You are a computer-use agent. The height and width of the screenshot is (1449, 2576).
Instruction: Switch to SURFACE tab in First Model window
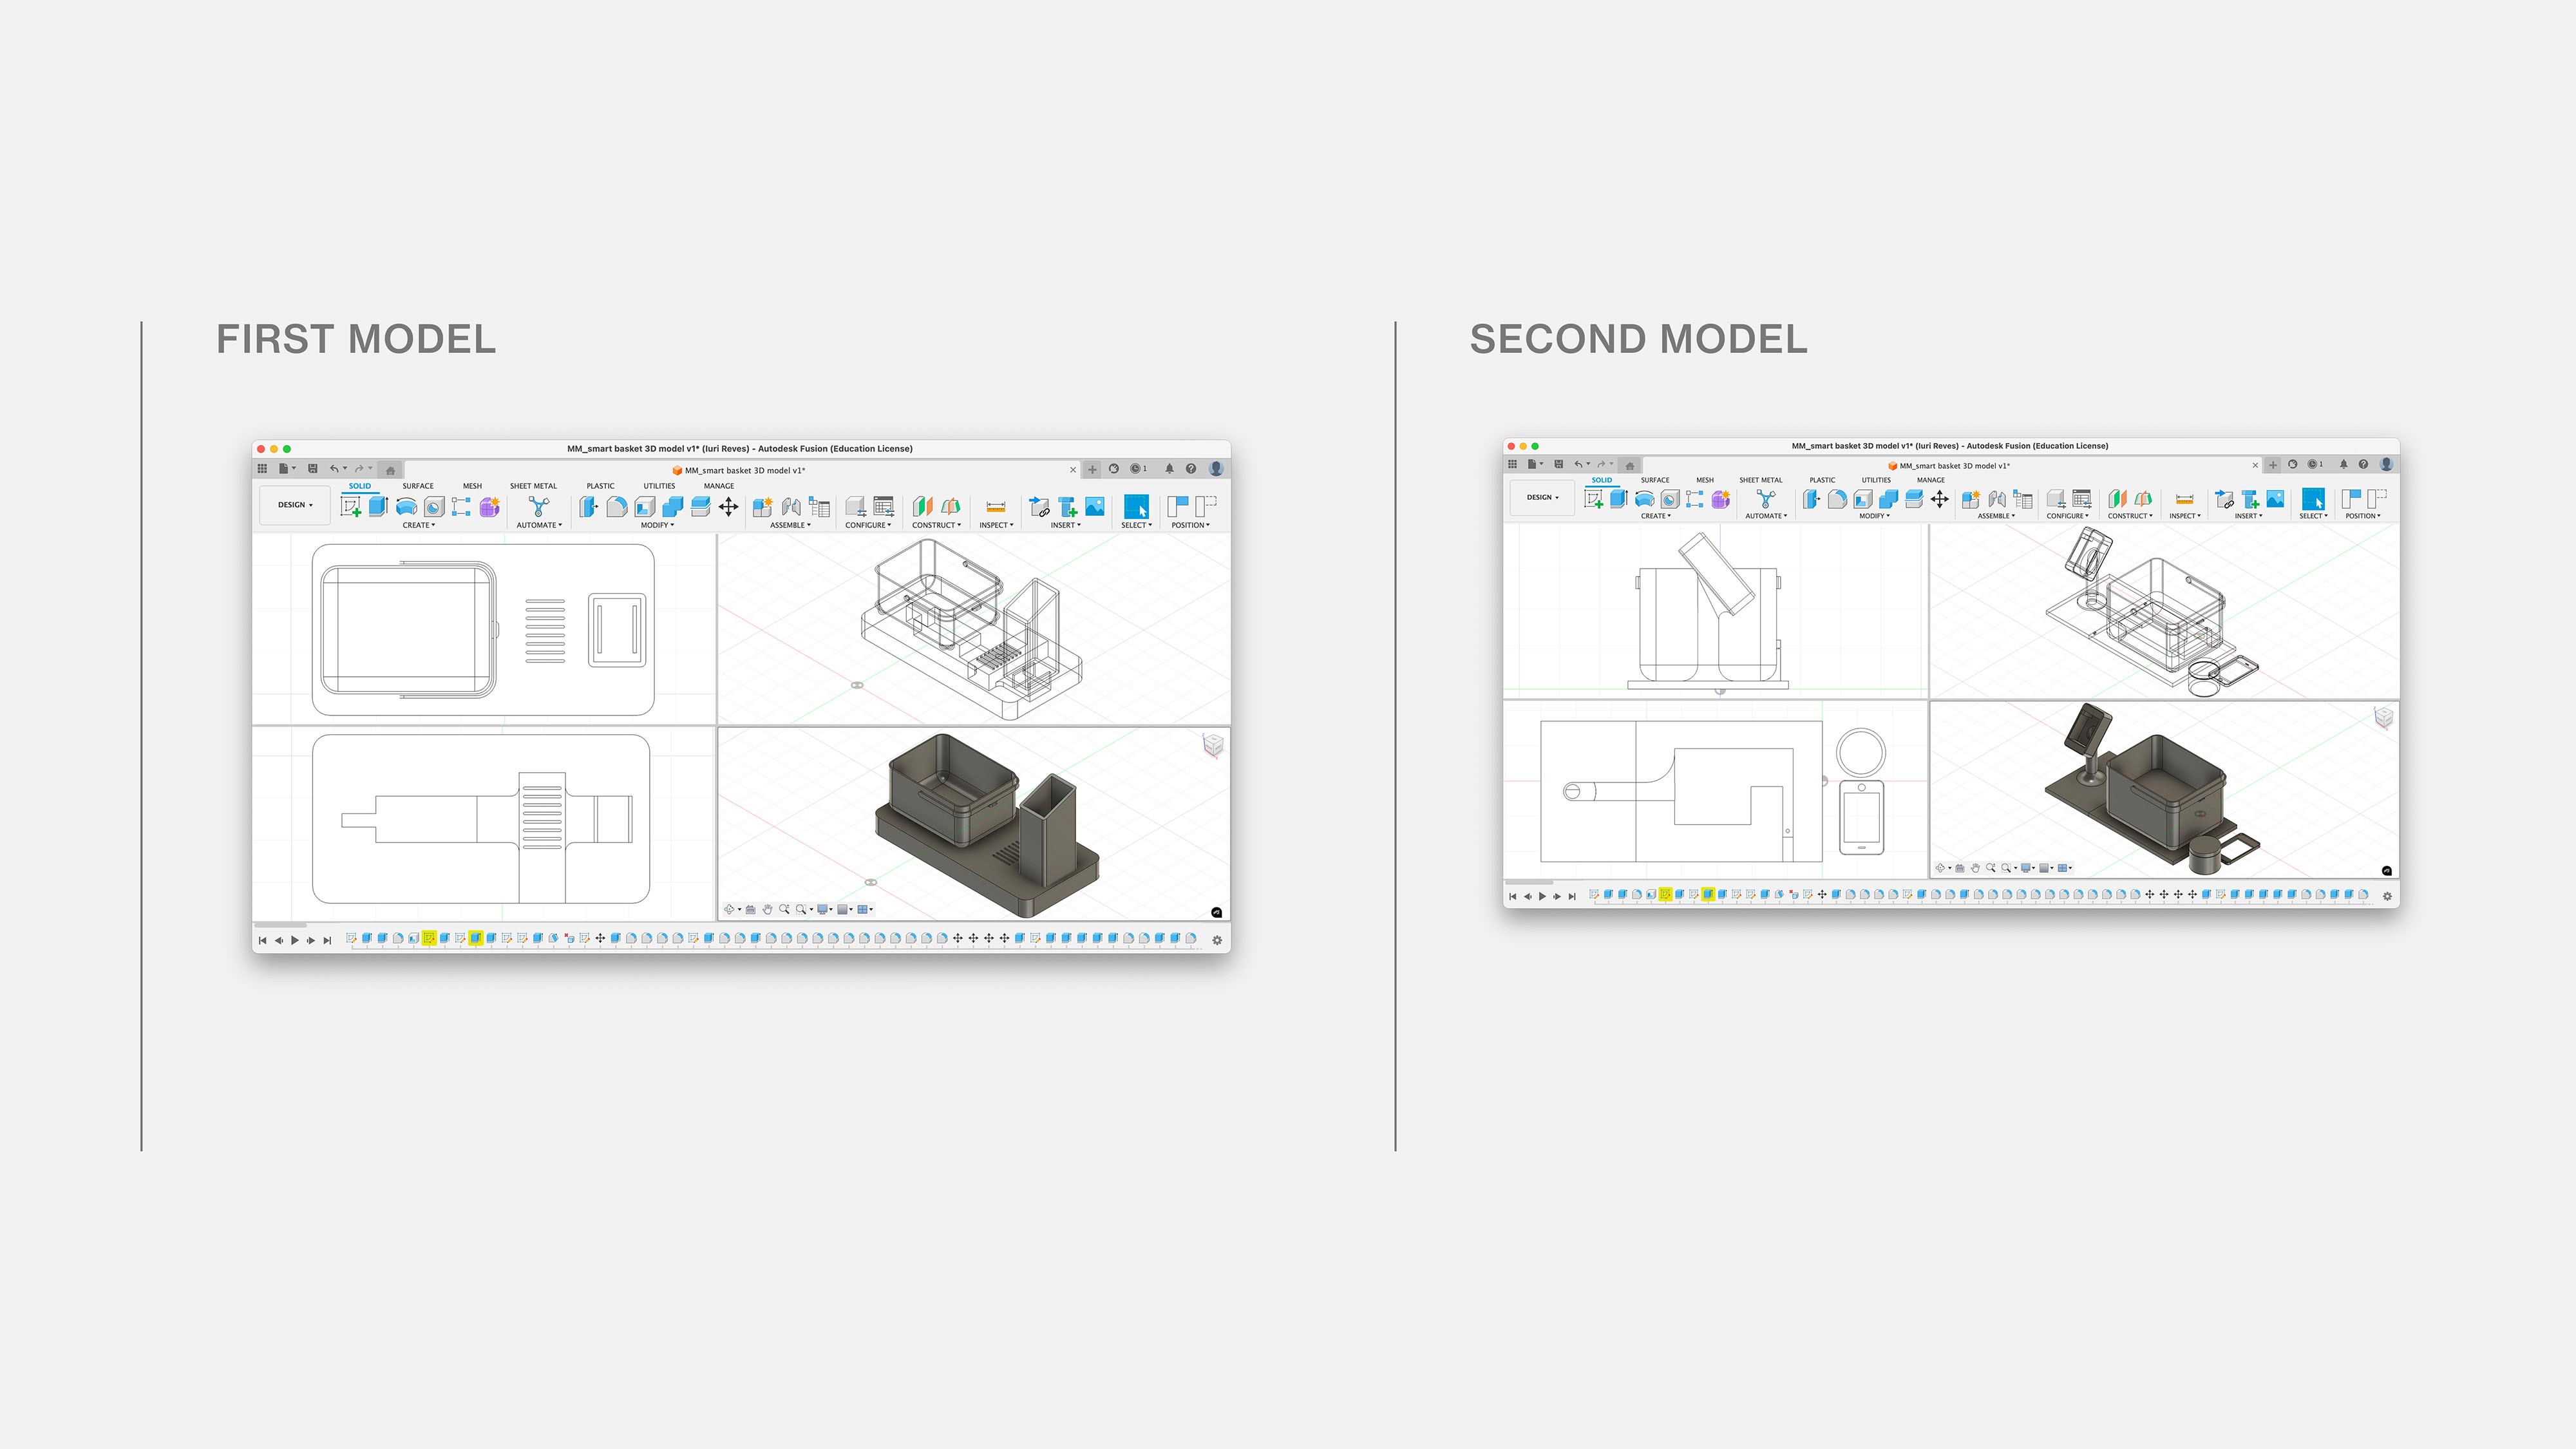[418, 486]
